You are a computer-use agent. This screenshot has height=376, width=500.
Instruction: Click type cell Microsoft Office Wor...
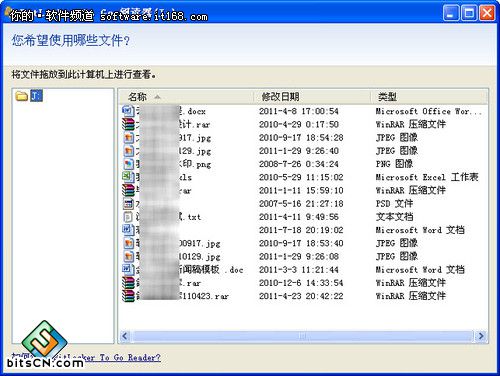[x=429, y=111]
